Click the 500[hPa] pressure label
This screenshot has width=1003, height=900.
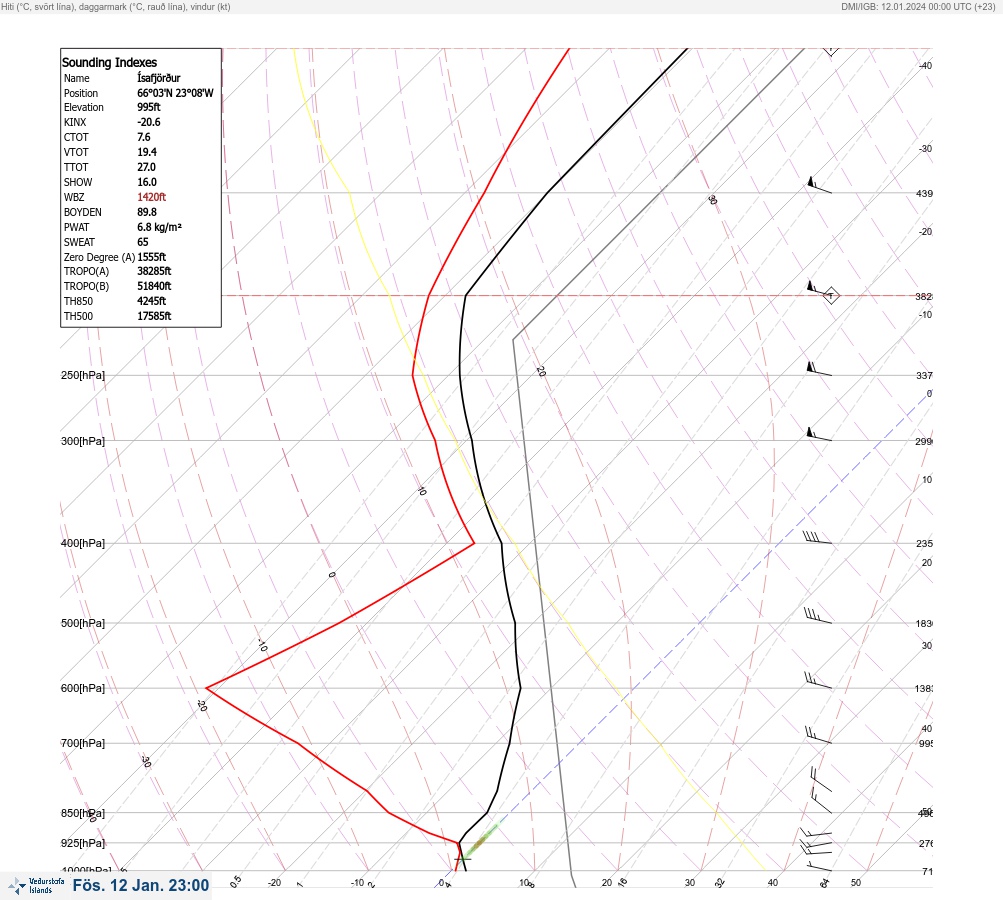click(83, 623)
